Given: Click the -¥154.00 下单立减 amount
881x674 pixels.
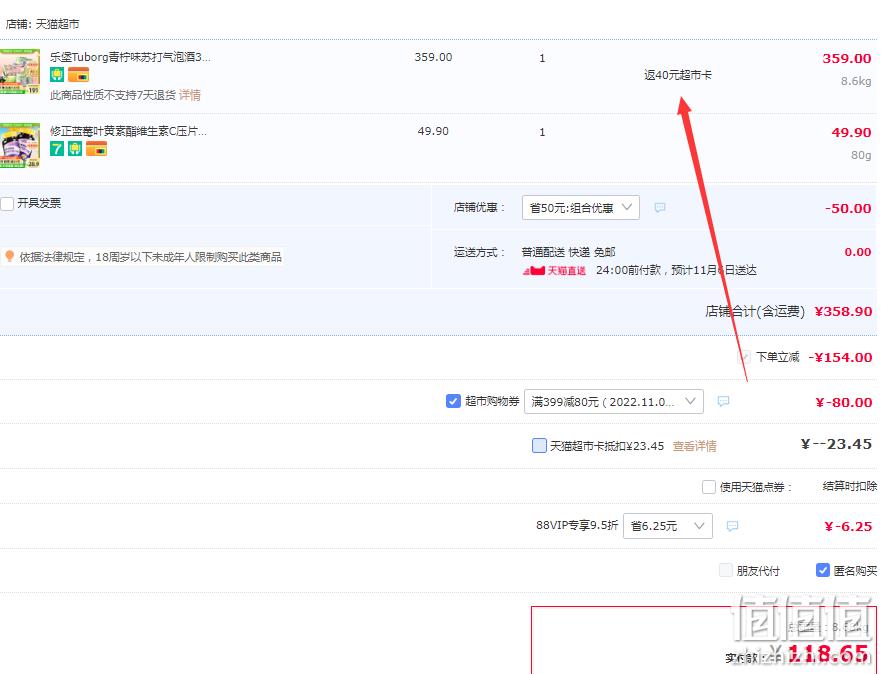Looking at the screenshot, I should tap(840, 357).
